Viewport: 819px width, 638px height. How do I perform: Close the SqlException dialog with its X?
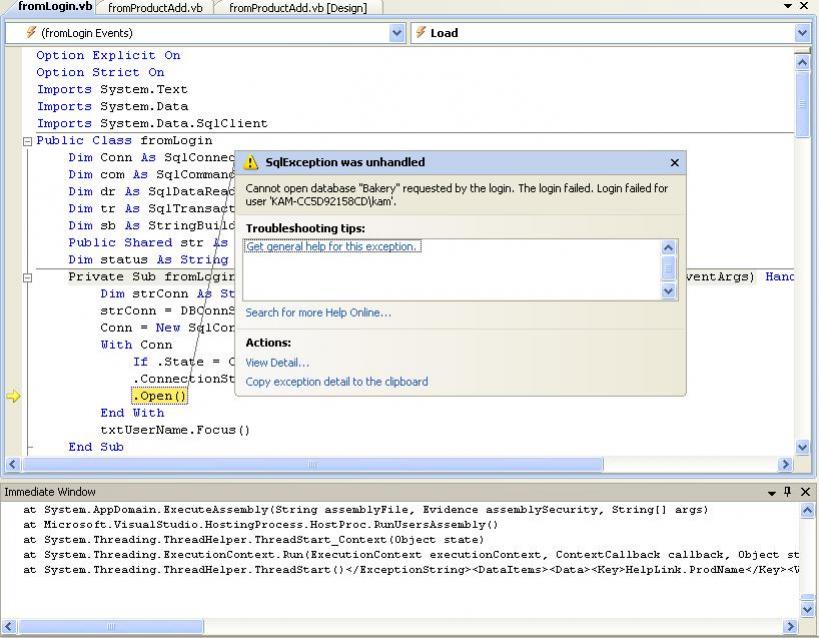click(x=674, y=163)
